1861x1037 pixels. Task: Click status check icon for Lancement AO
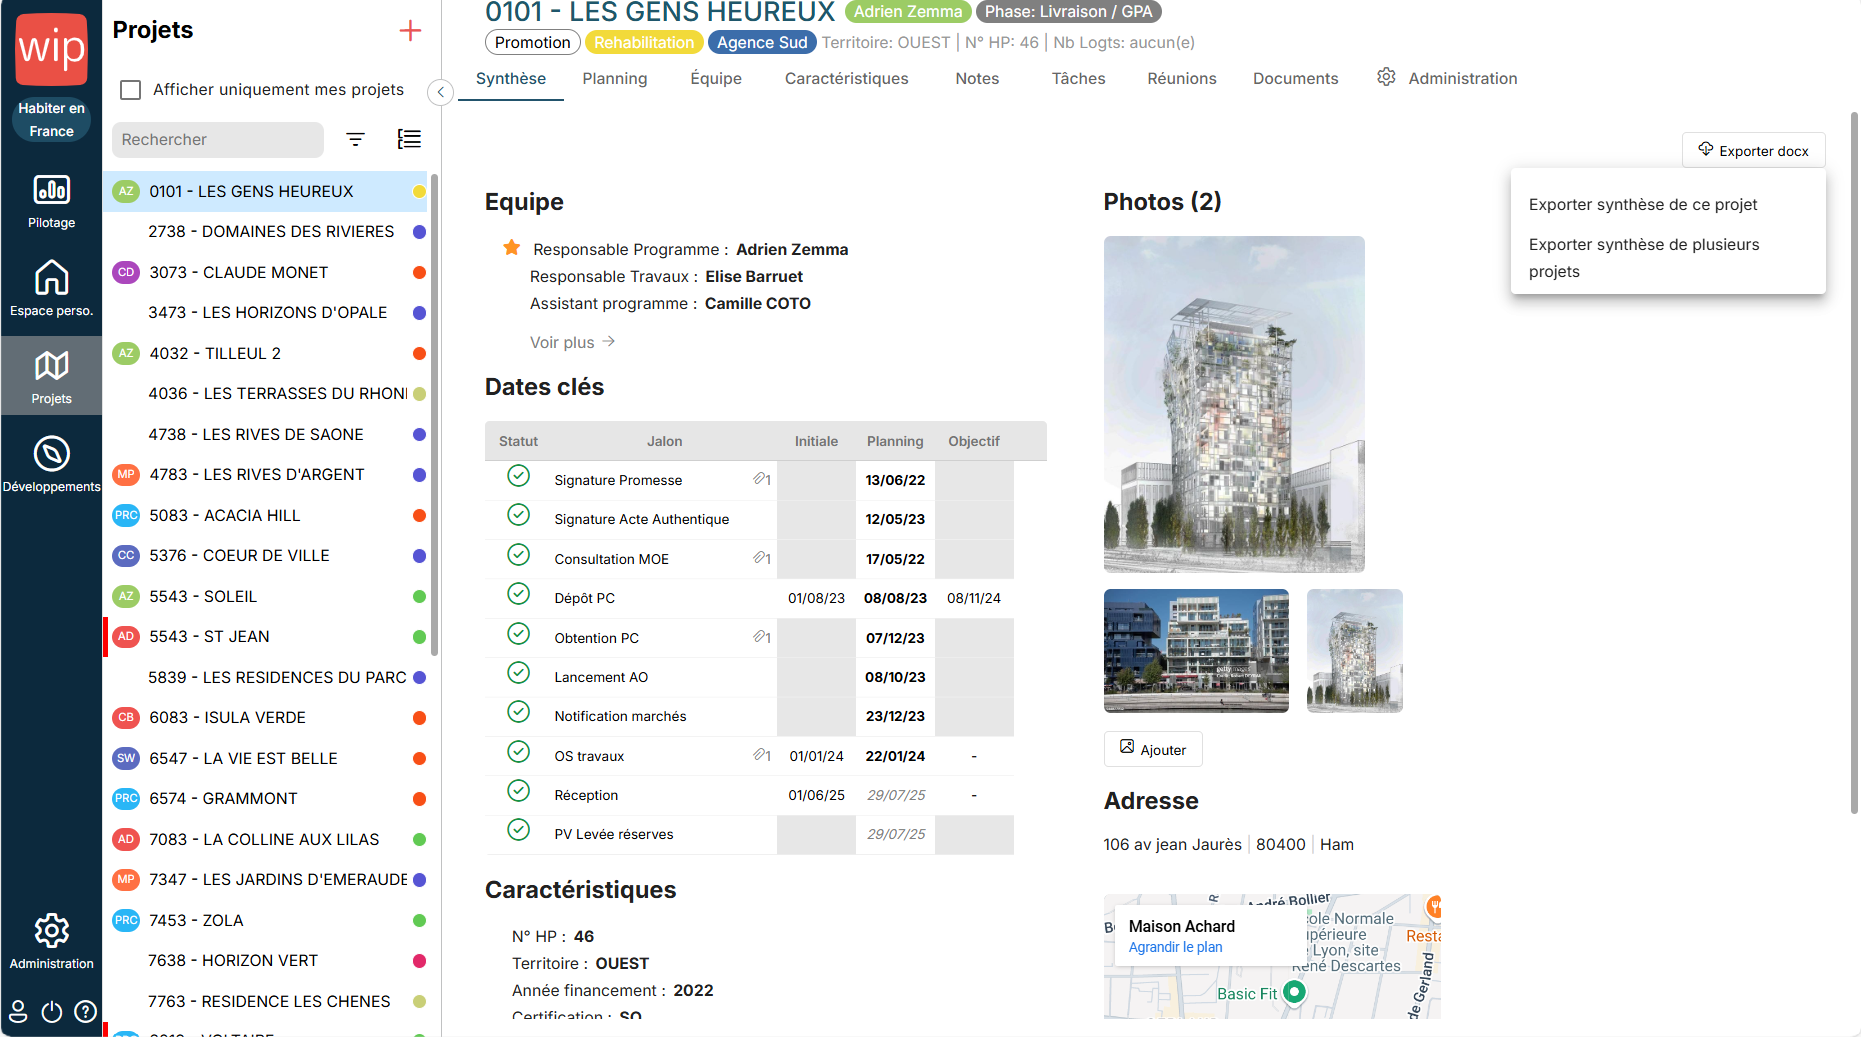click(518, 673)
